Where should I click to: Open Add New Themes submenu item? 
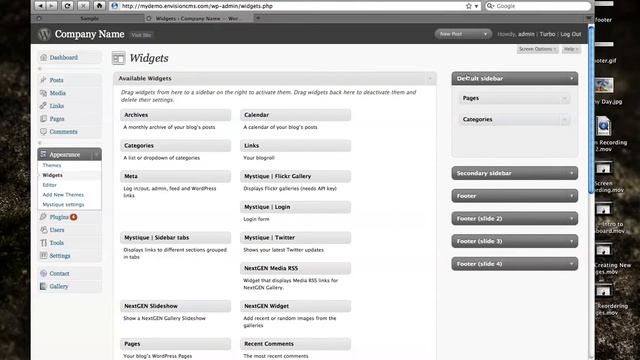pos(63,195)
